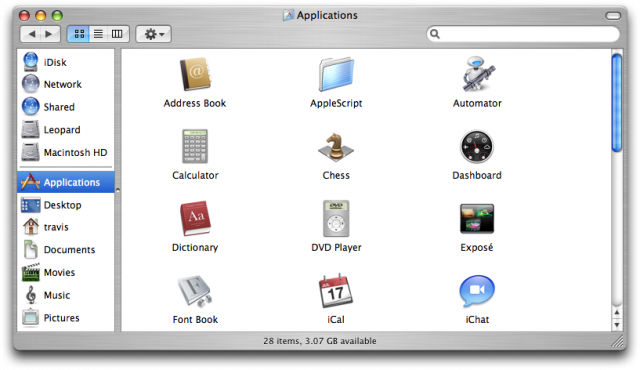This screenshot has width=640, height=370.
Task: Click the toolbar hide pill button
Action: pyautogui.click(x=613, y=16)
